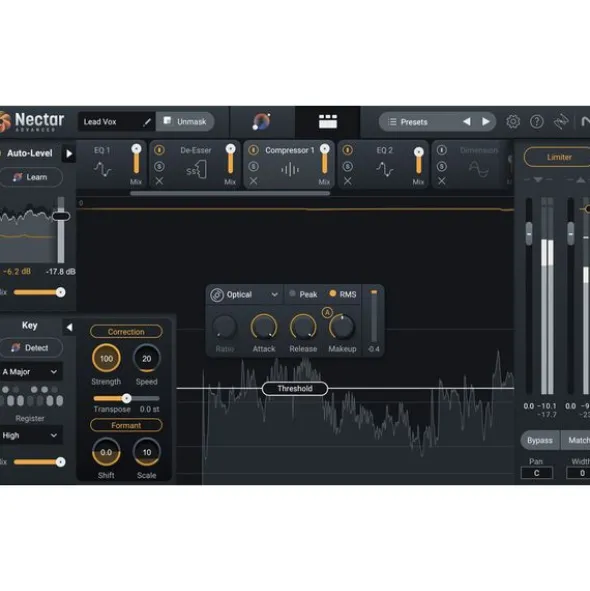Click the Formant Shift knob

pyautogui.click(x=106, y=452)
